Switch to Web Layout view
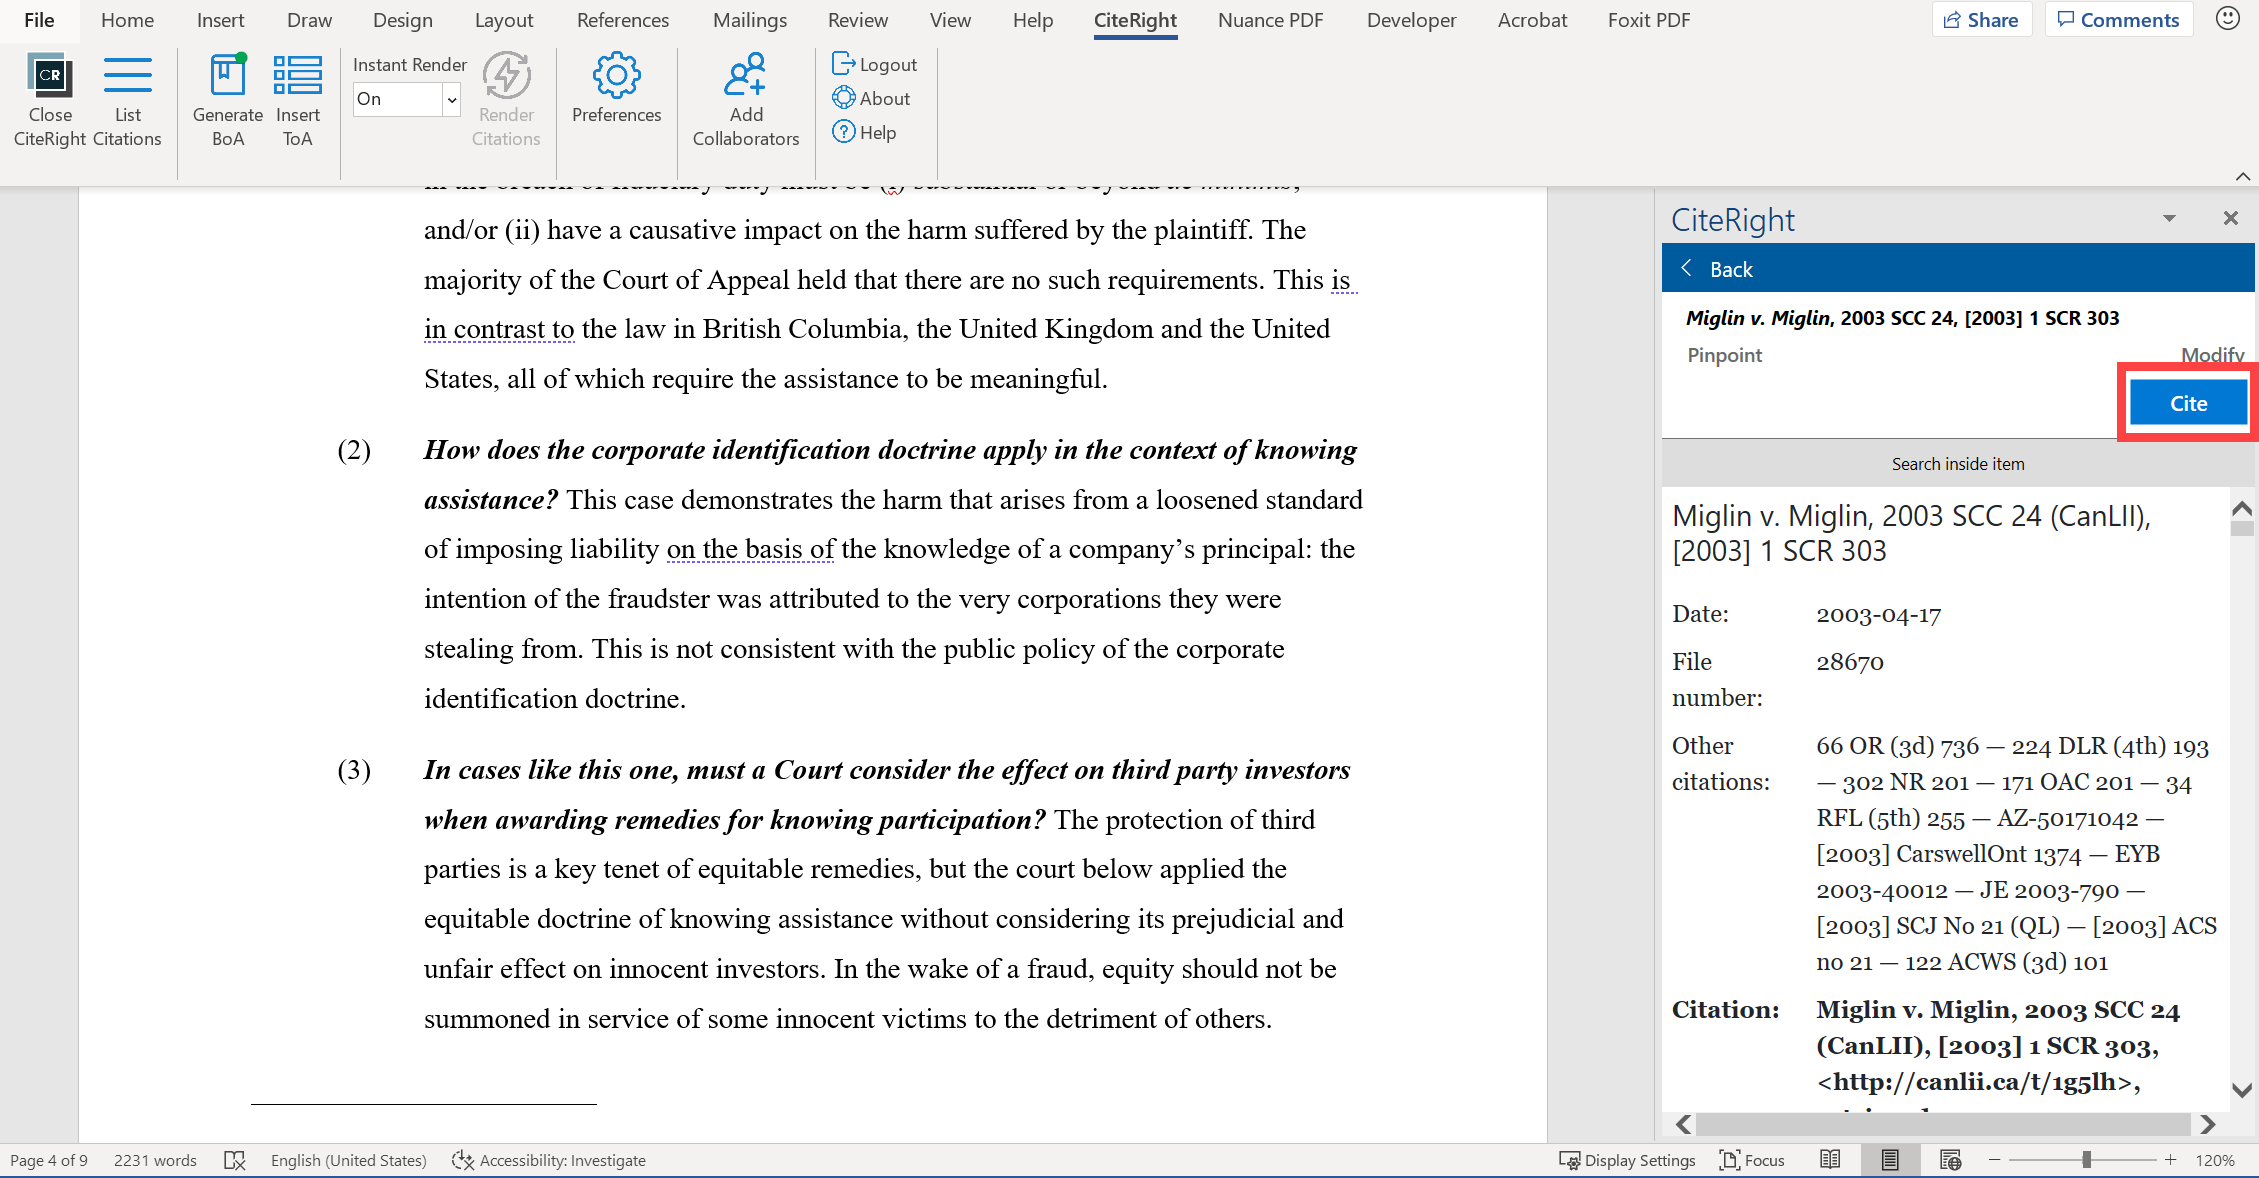 1950,1160
